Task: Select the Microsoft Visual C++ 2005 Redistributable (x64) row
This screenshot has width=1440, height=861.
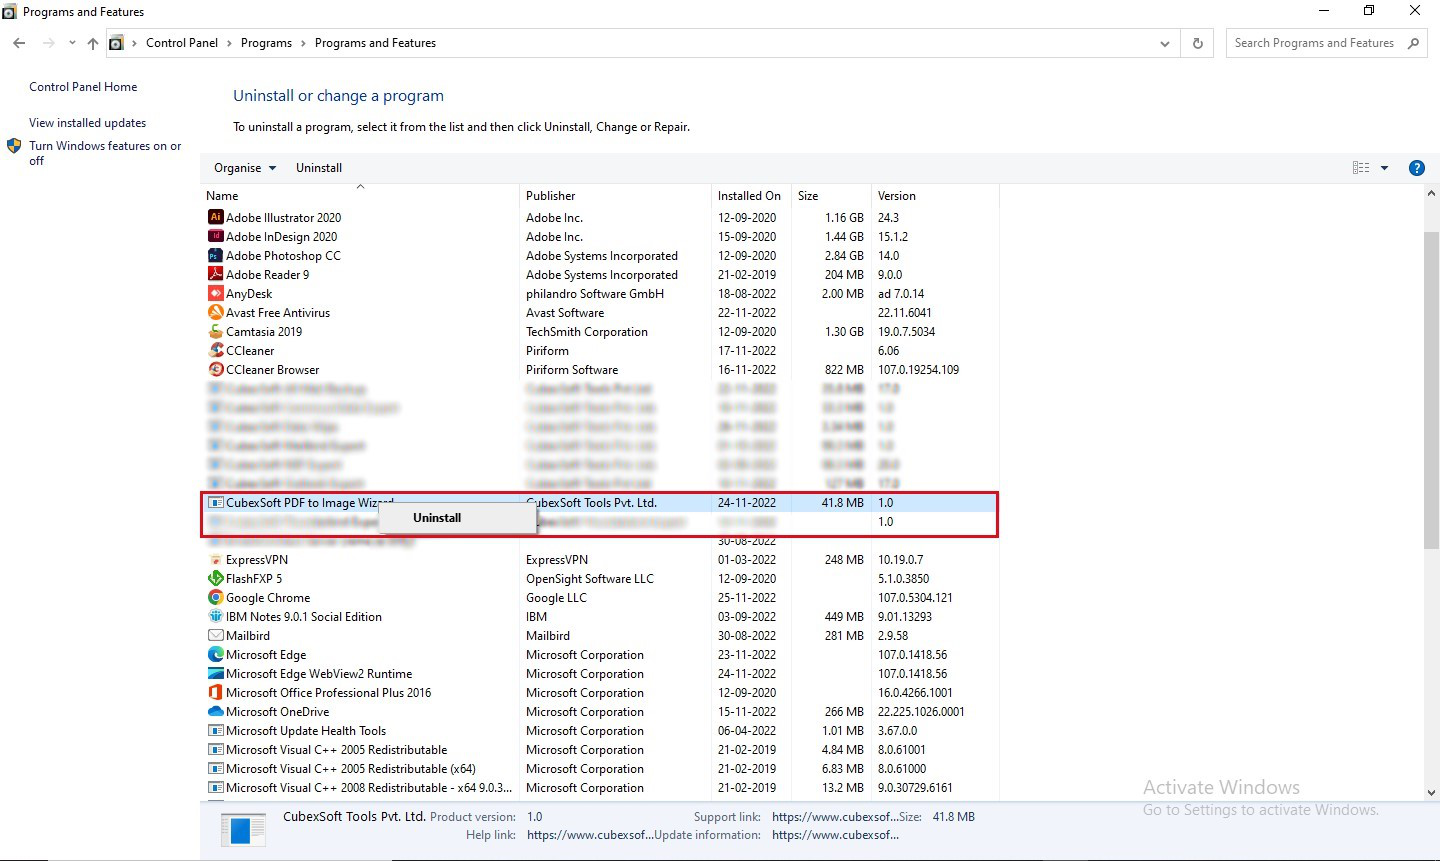Action: pyautogui.click(x=600, y=768)
